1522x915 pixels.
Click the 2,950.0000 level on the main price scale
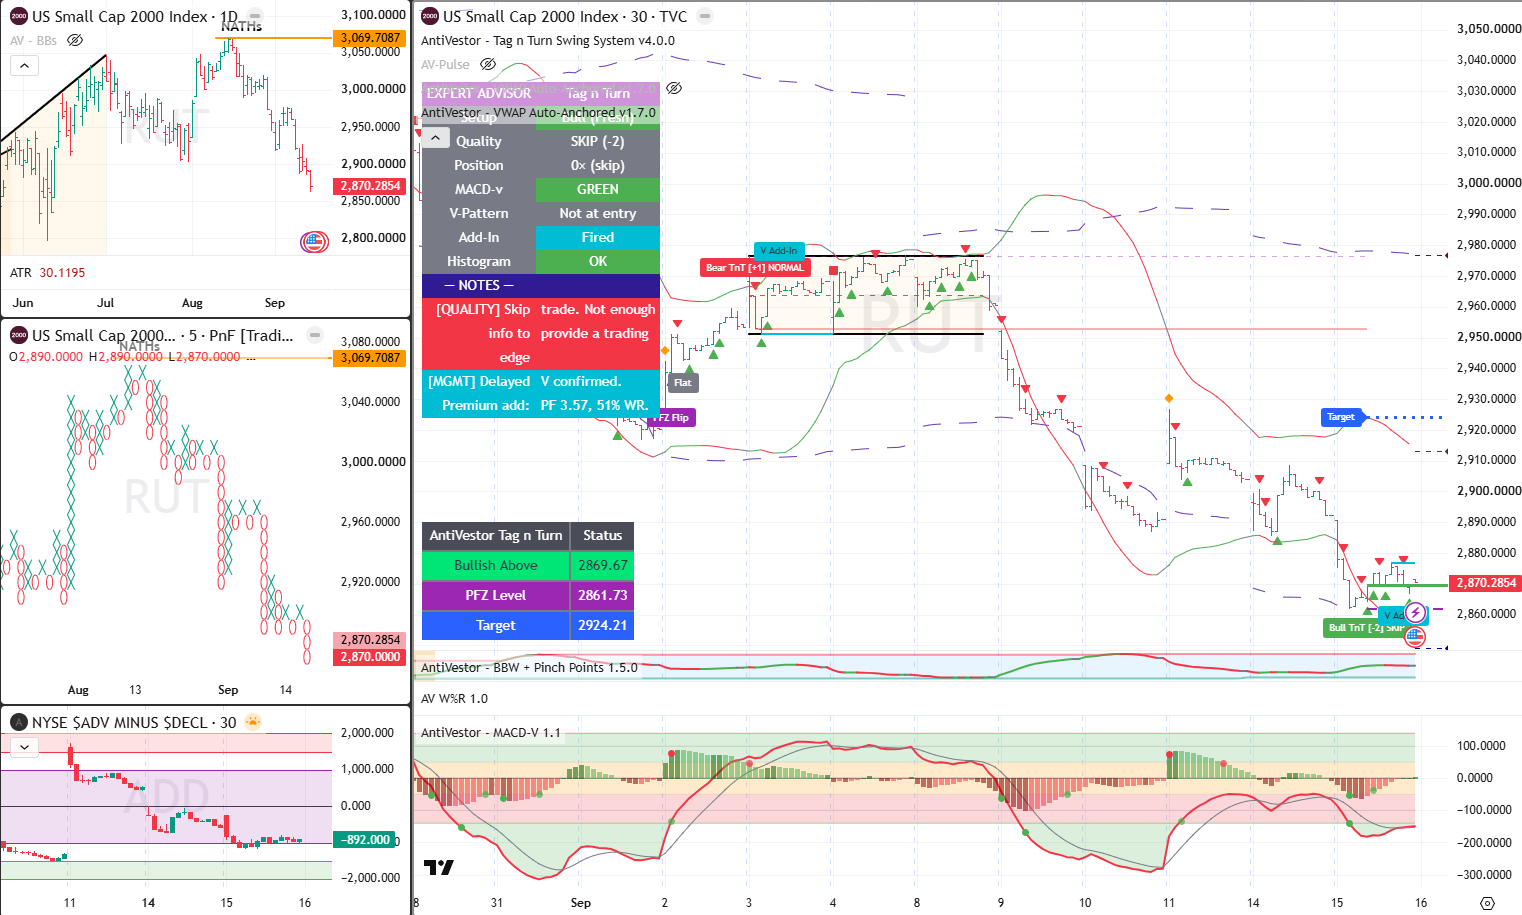1489,336
